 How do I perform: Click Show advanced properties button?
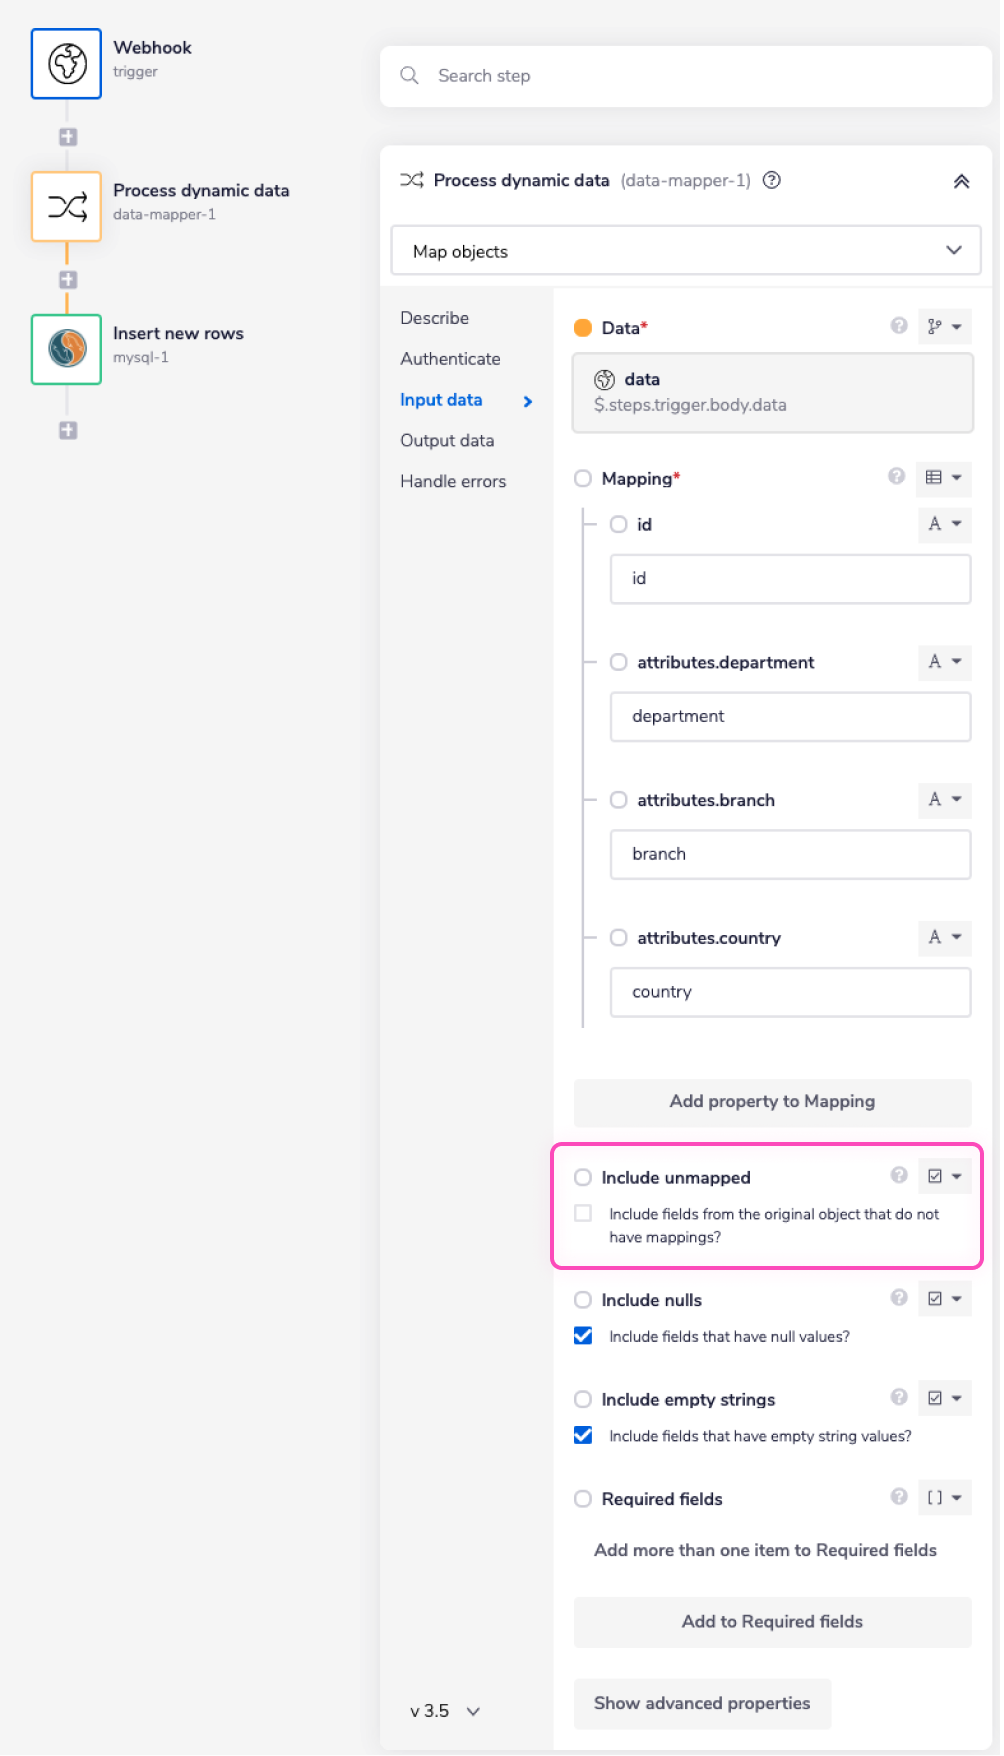[x=702, y=1703]
